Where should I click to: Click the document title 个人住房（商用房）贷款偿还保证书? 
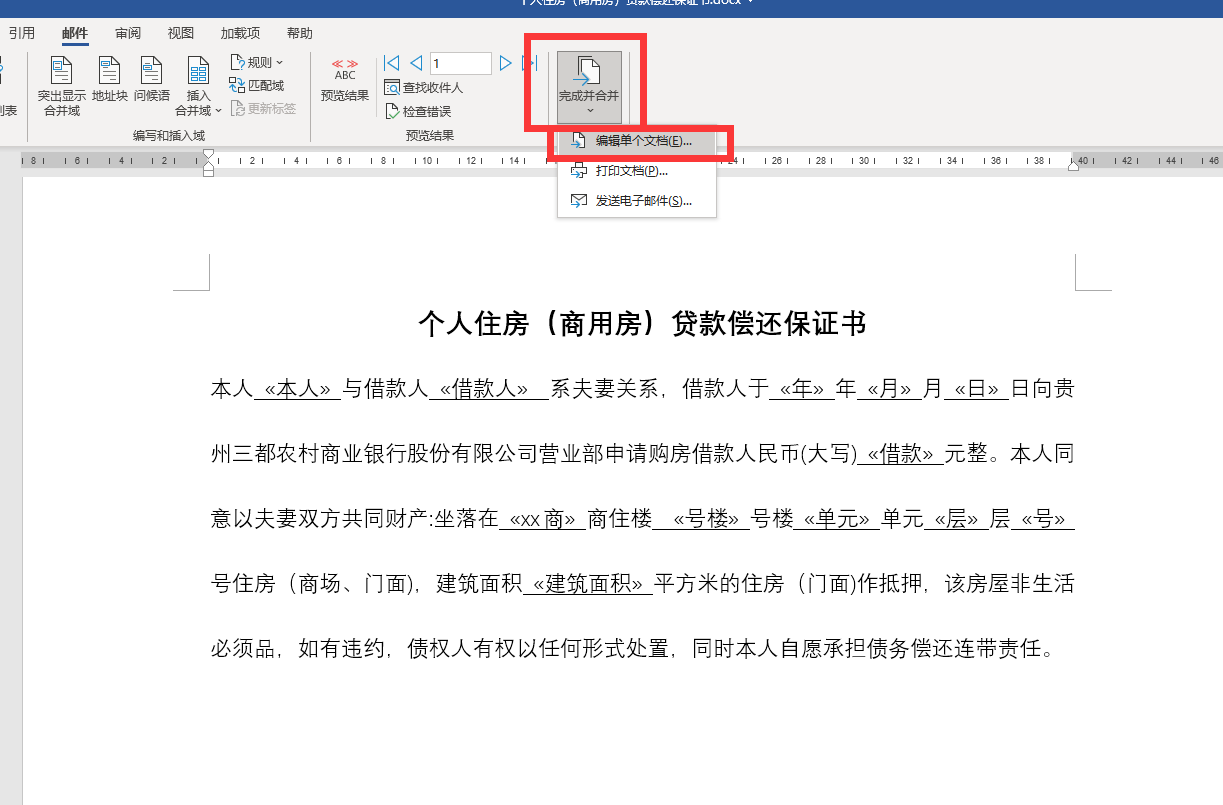coord(642,323)
